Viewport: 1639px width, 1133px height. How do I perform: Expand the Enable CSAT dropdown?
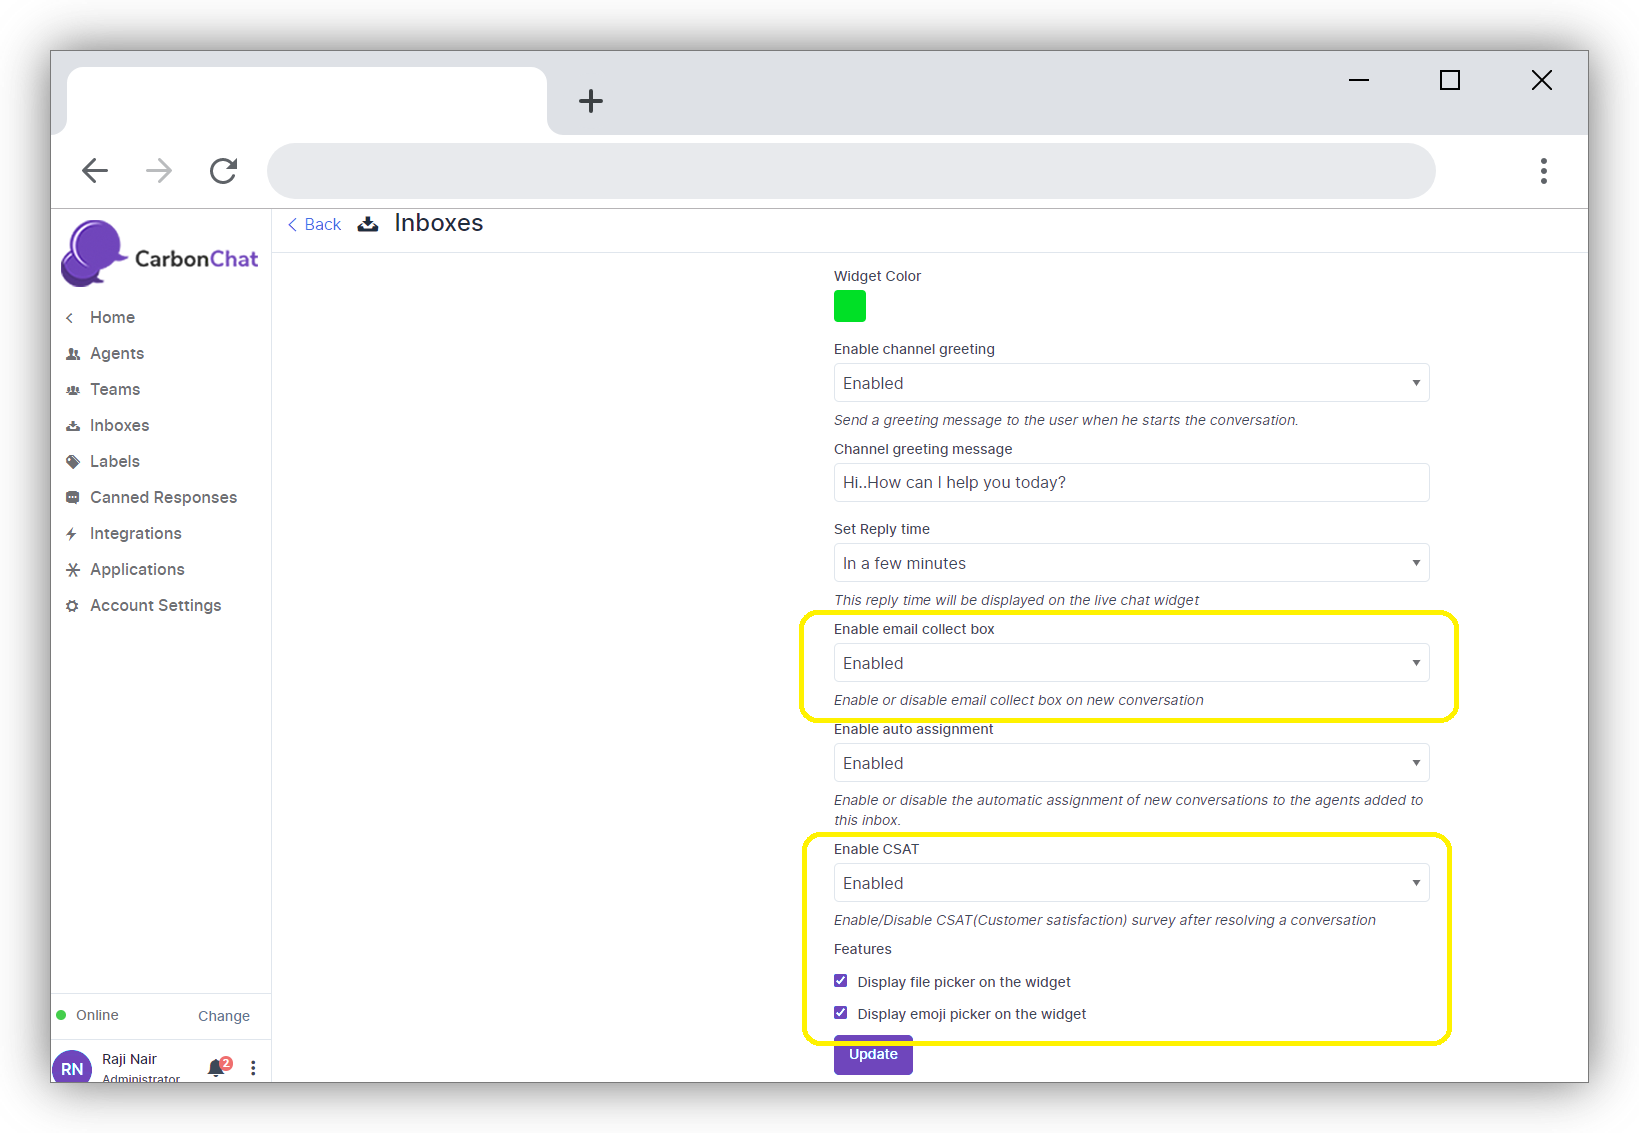point(1130,883)
